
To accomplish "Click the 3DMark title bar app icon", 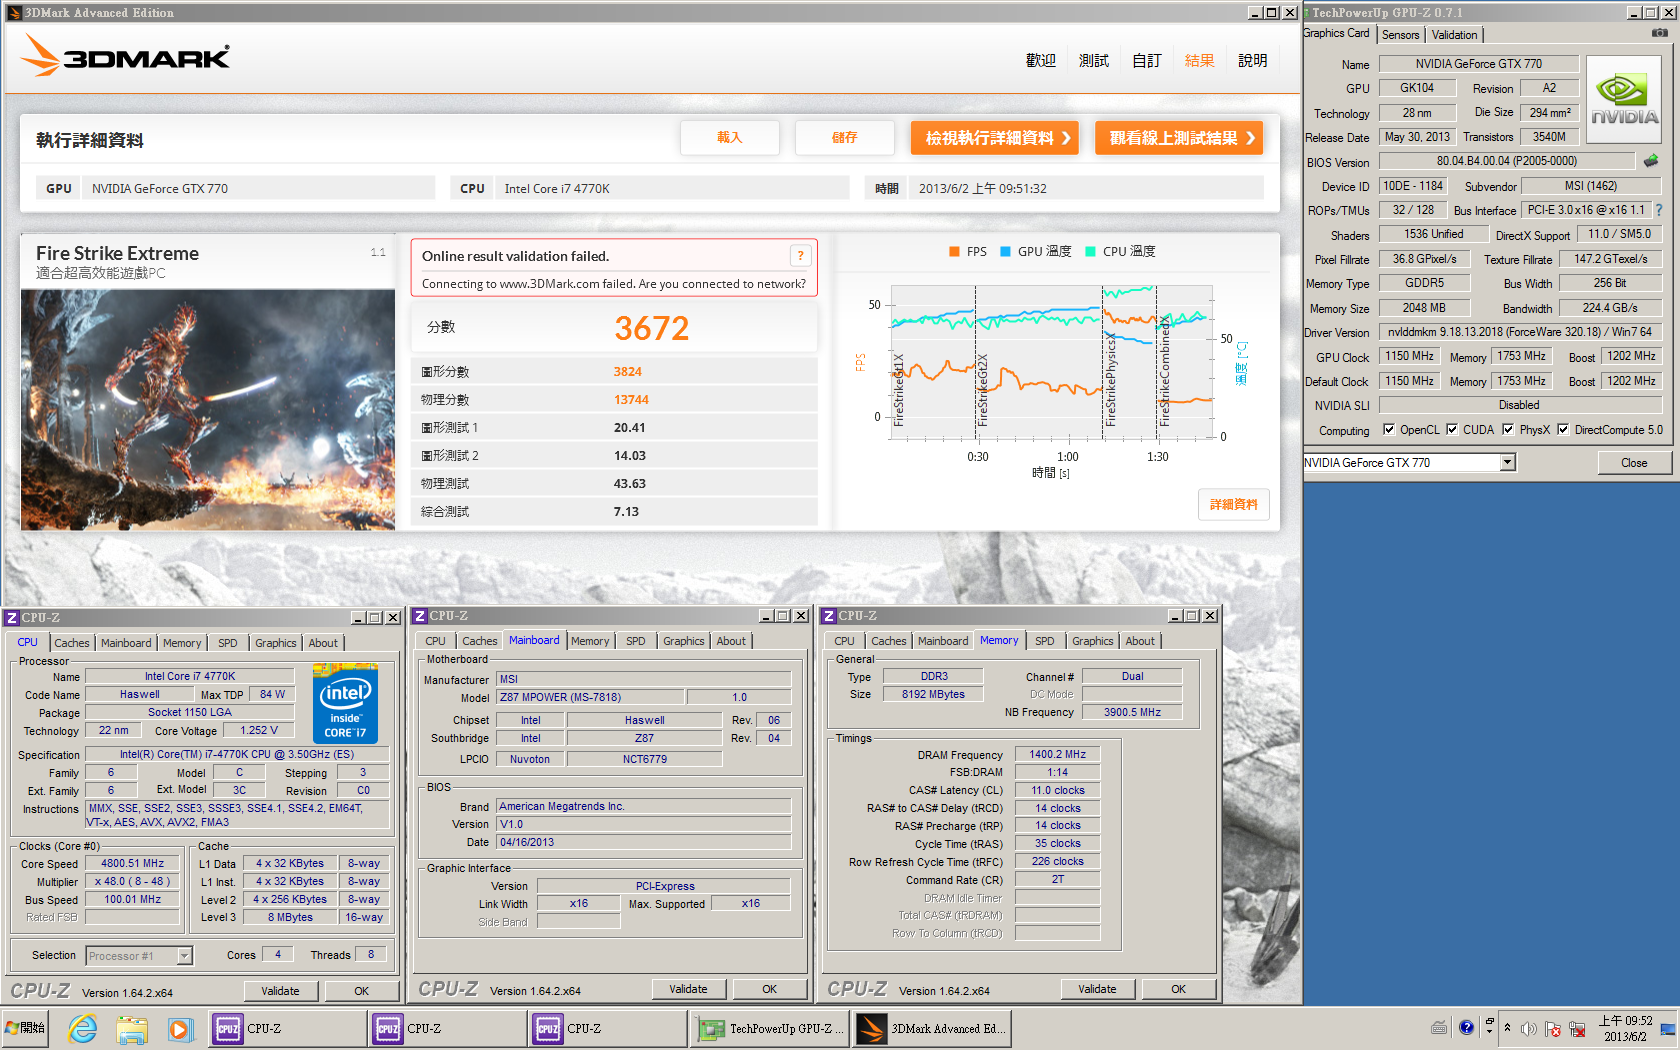I will 14,13.
